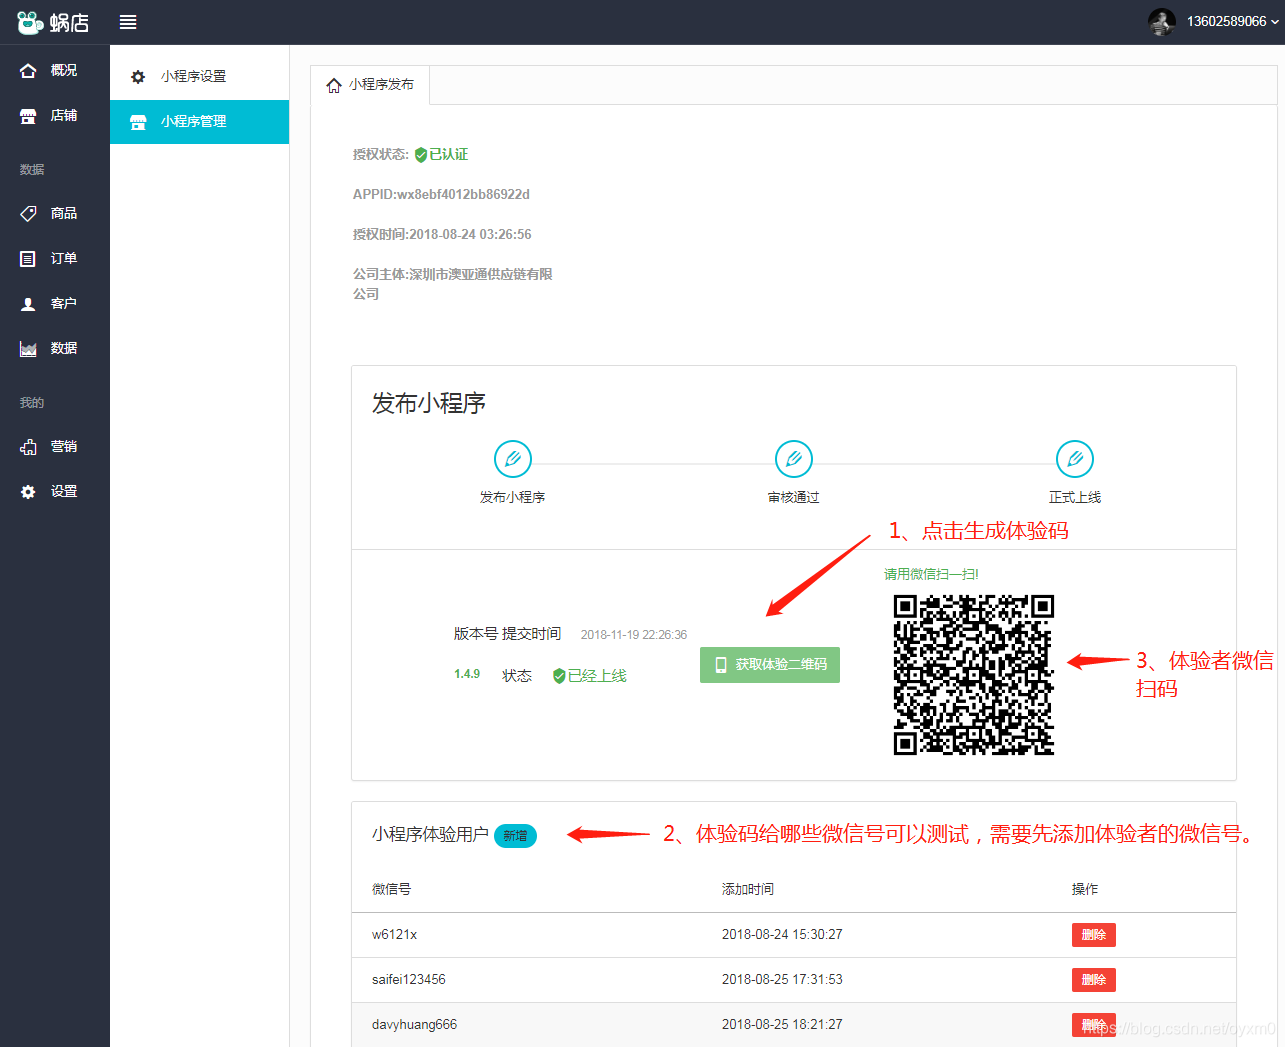This screenshot has height=1047, width=1285.
Task: Click the APPID:wx8ebf4012bb86922d text
Action: (x=441, y=194)
